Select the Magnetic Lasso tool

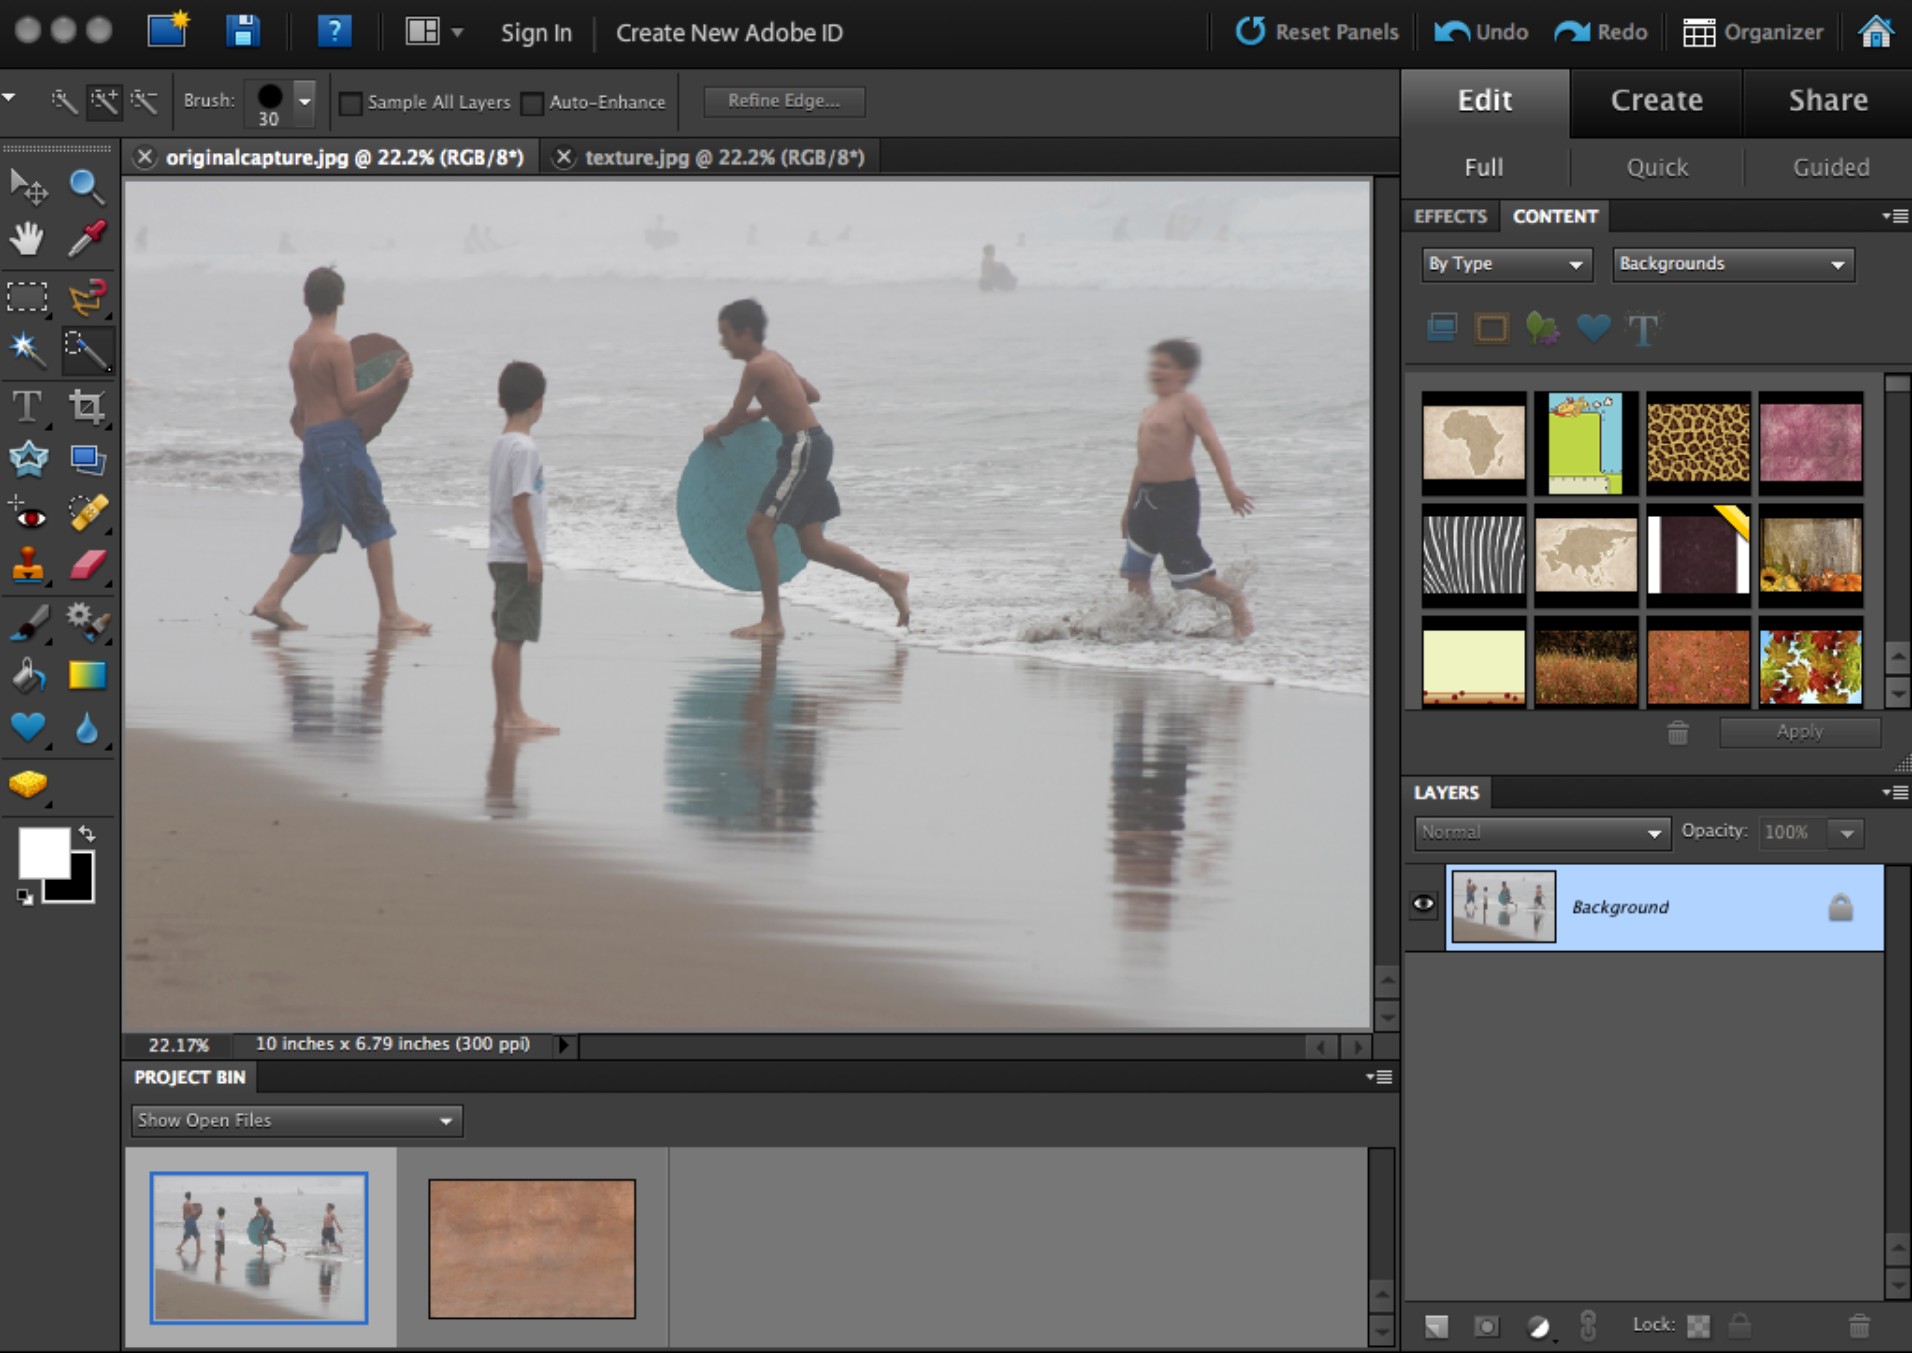coord(86,297)
